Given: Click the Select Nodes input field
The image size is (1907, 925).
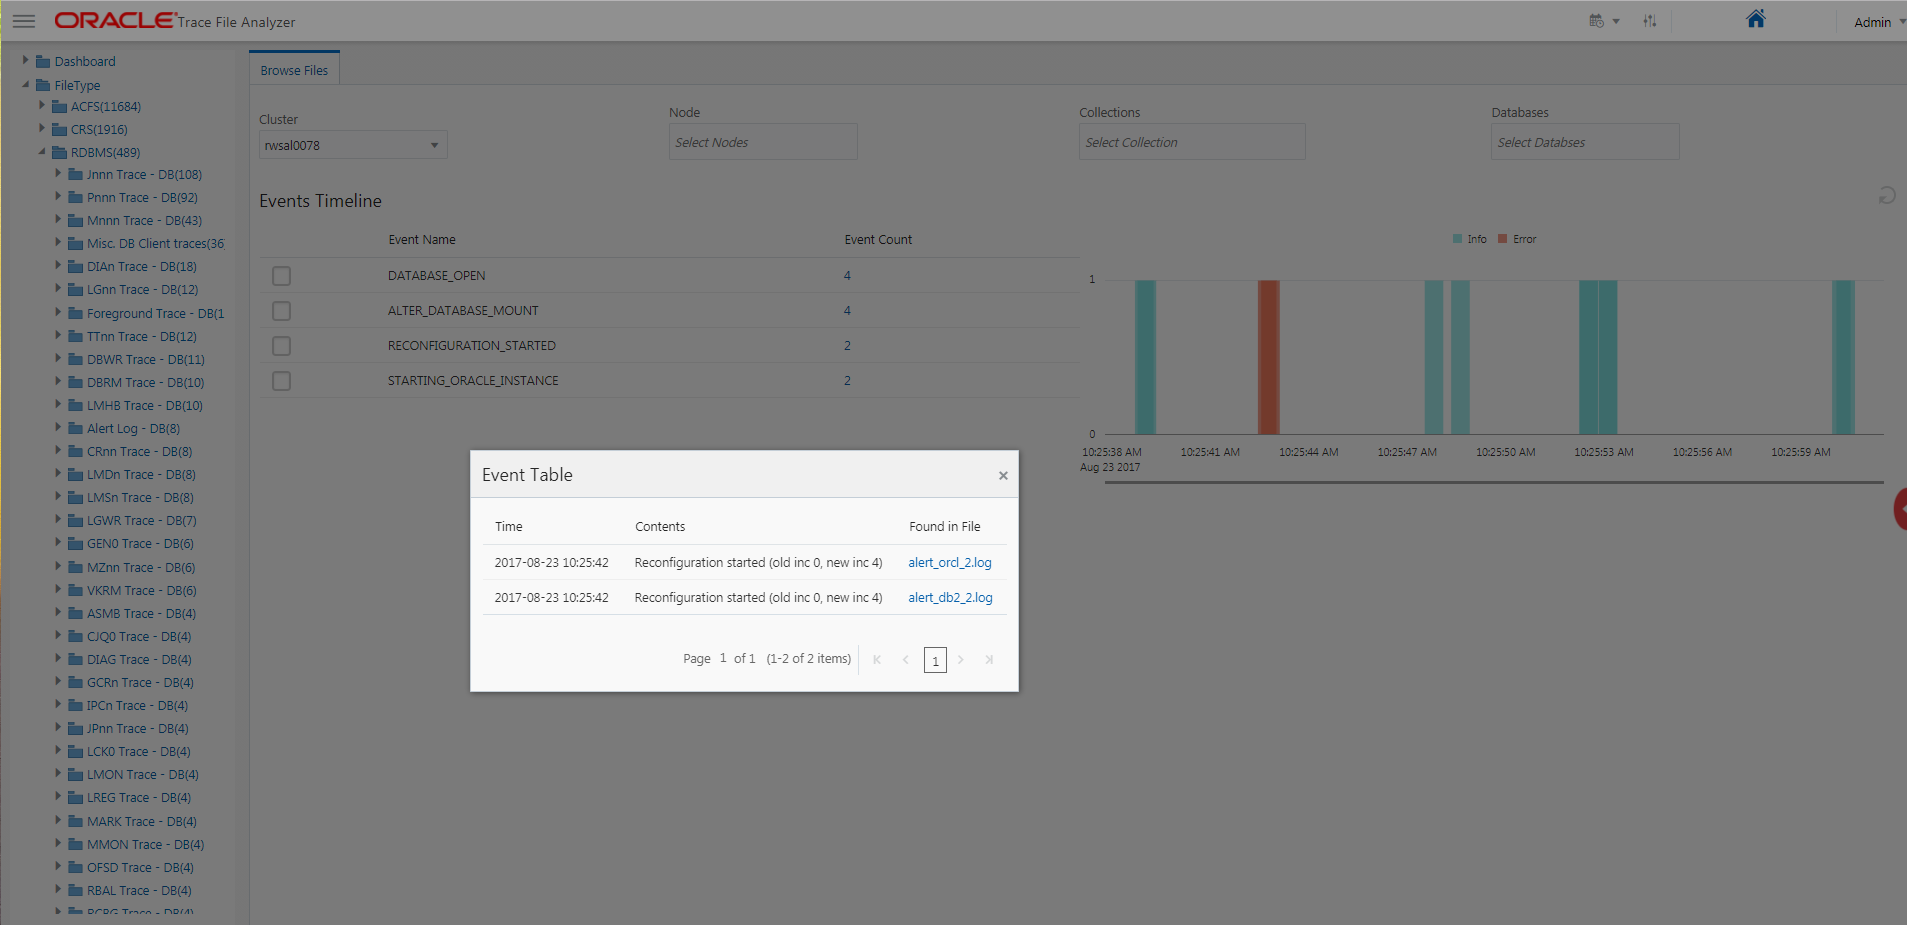Looking at the screenshot, I should tap(763, 142).
